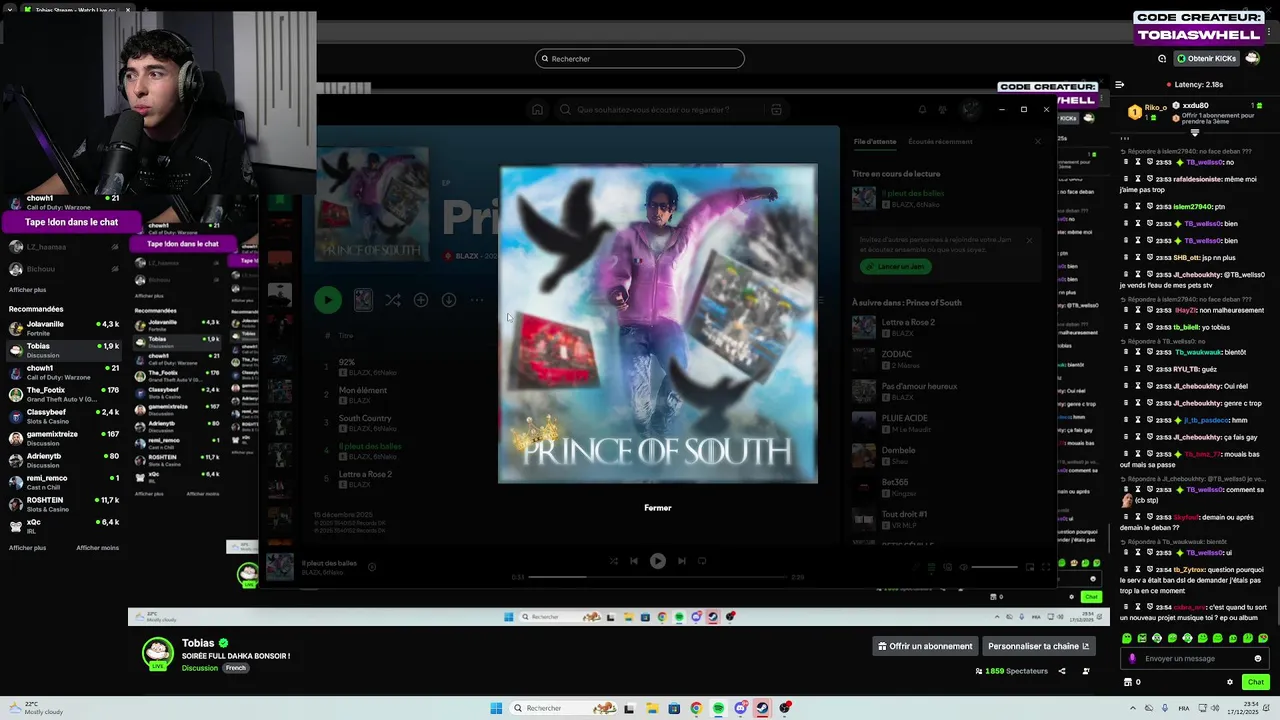The width and height of the screenshot is (1280, 720).
Task: Open the Discussion category link under Tobias
Action: (x=200, y=668)
